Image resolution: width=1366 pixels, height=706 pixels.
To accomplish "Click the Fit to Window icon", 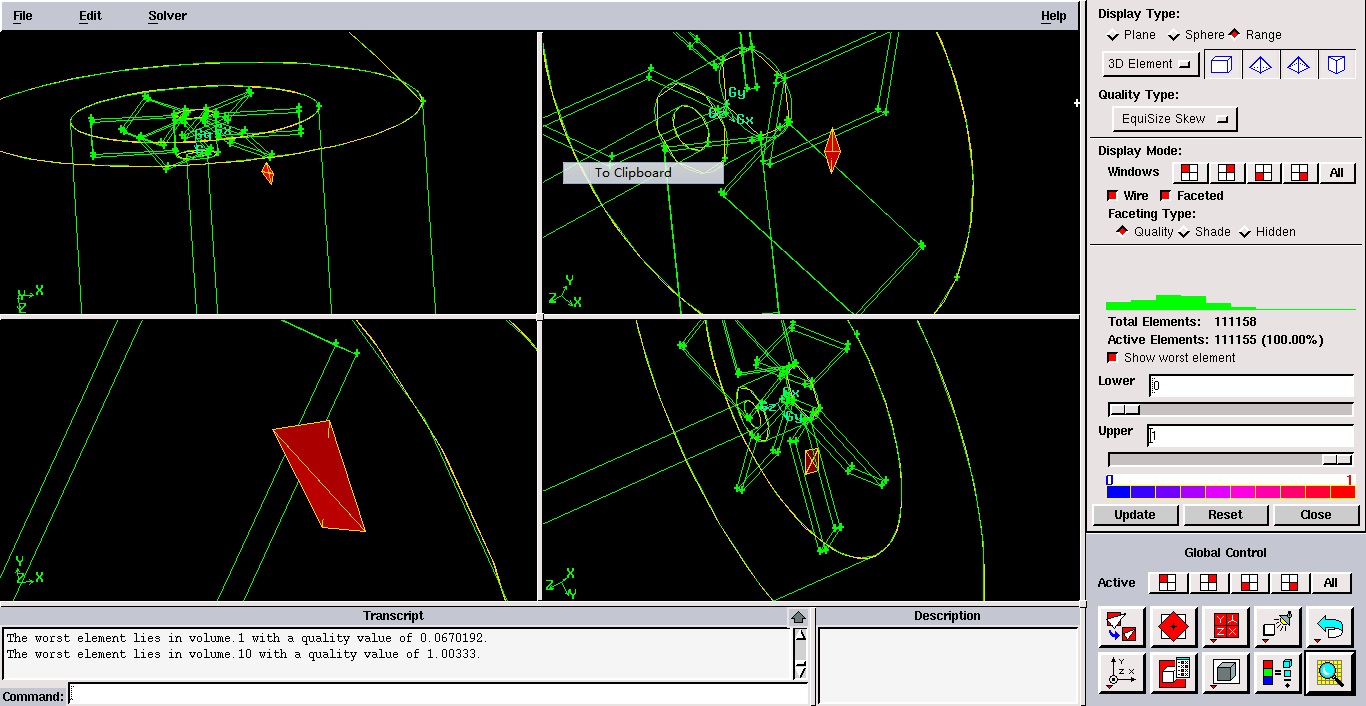I will 1122,627.
